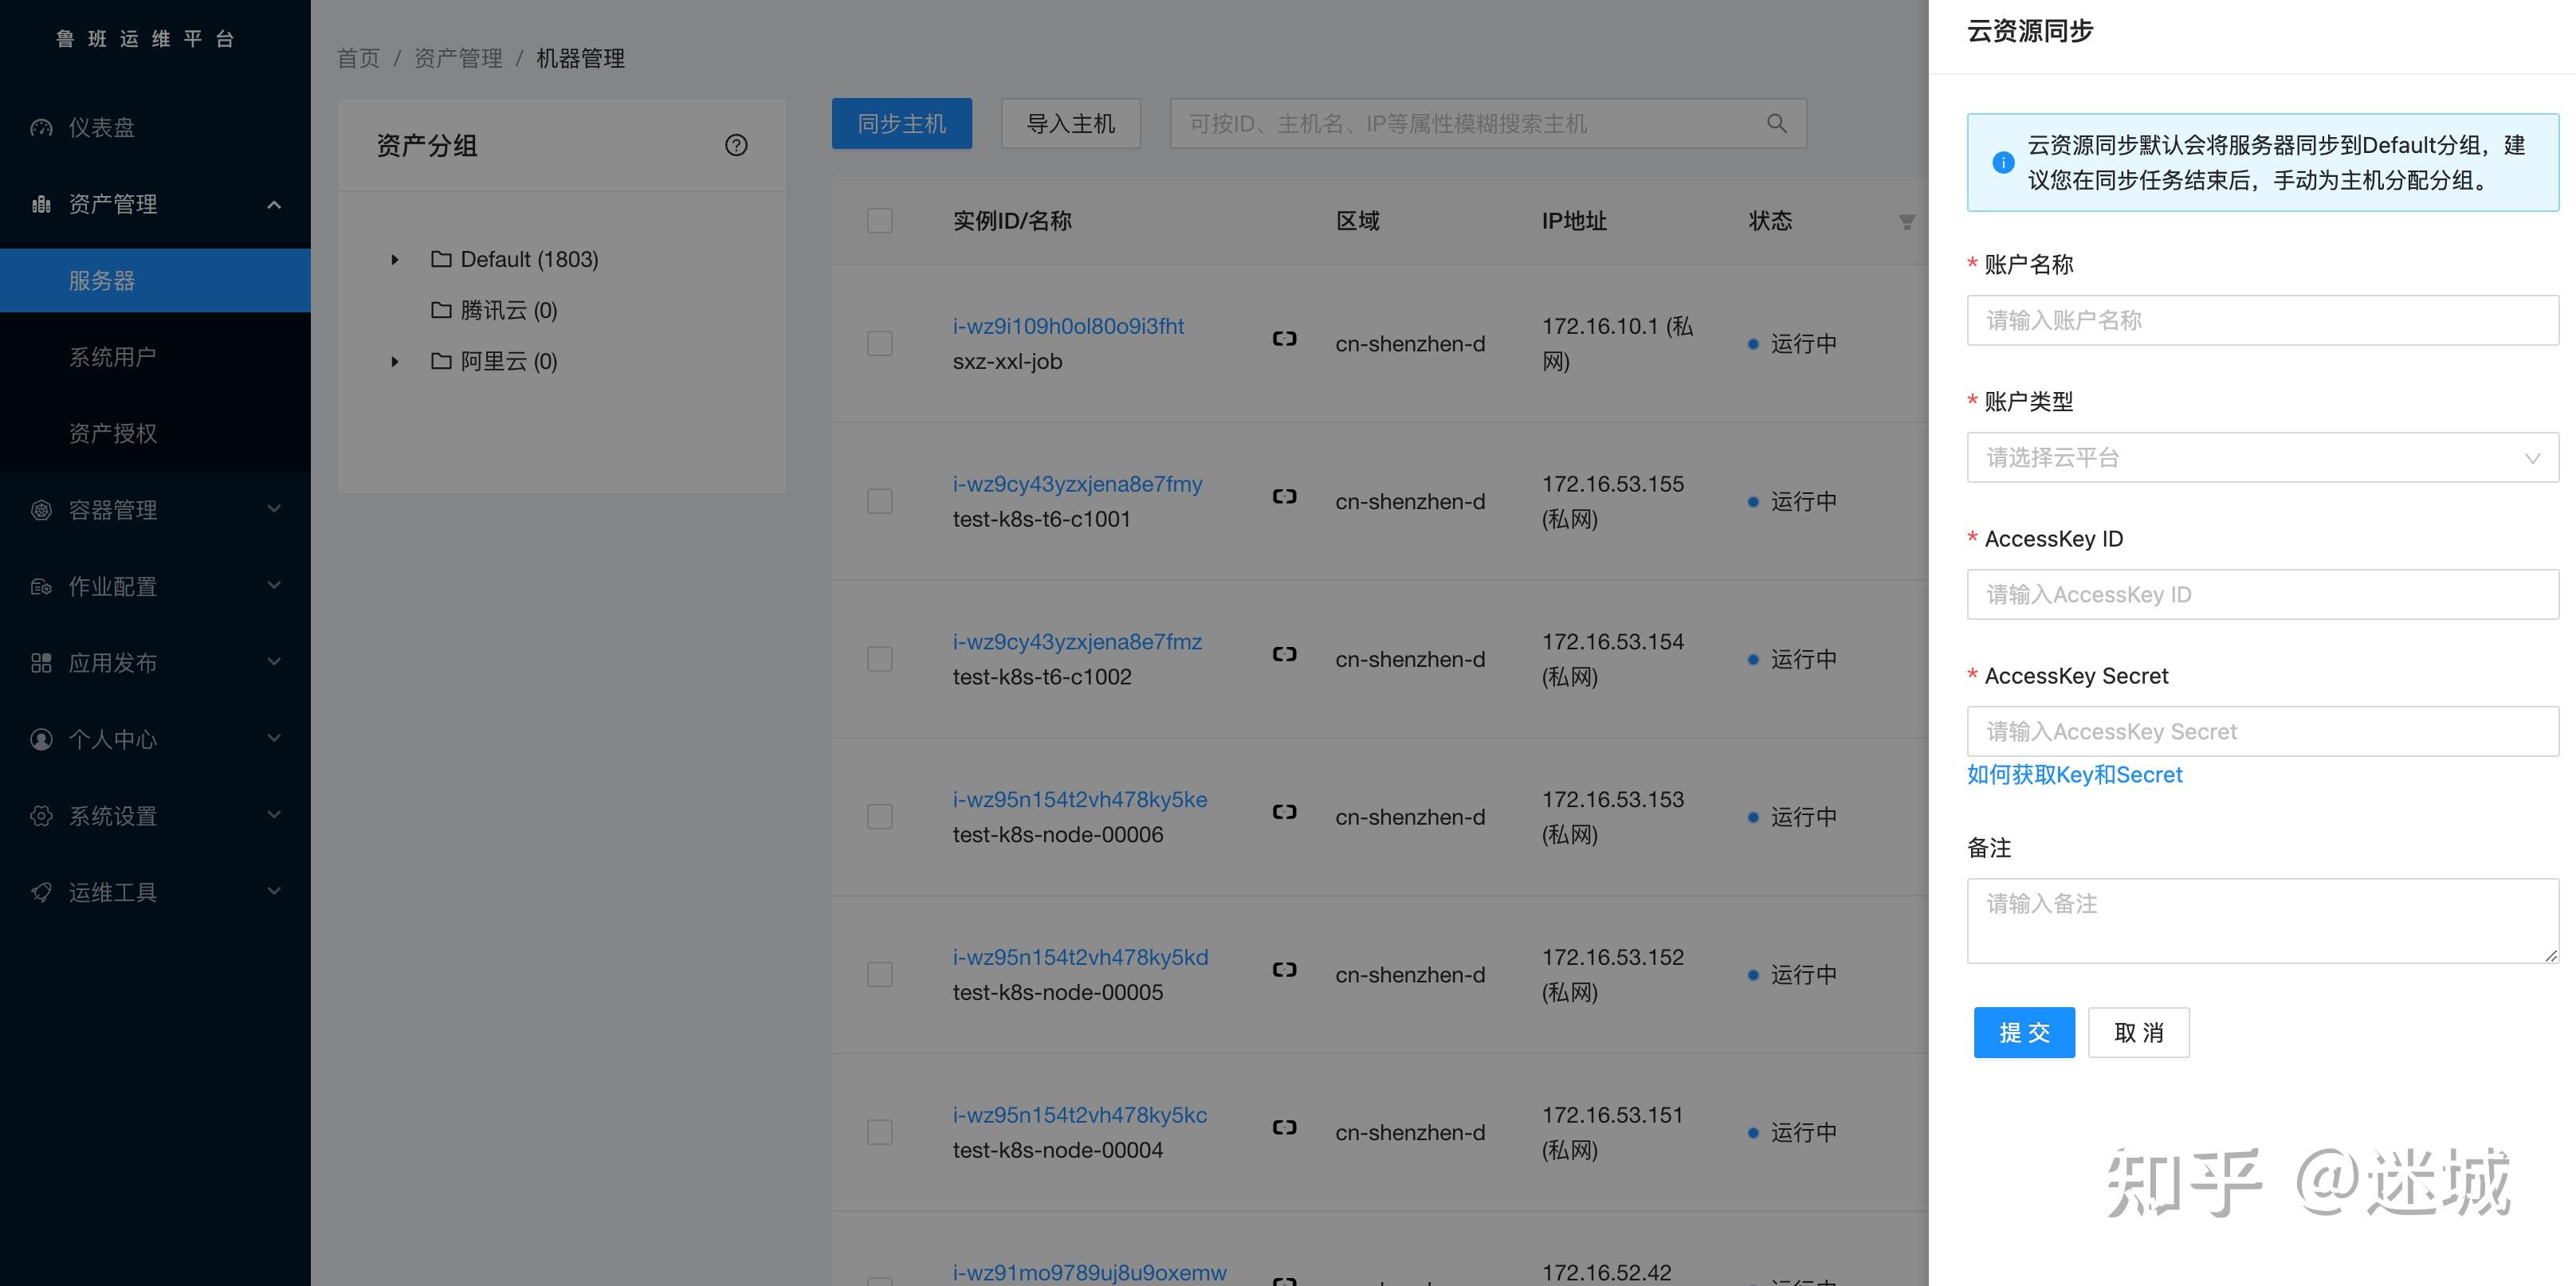2576x1286 pixels.
Task: Toggle the select-all checkbox in the table header
Action: point(879,220)
